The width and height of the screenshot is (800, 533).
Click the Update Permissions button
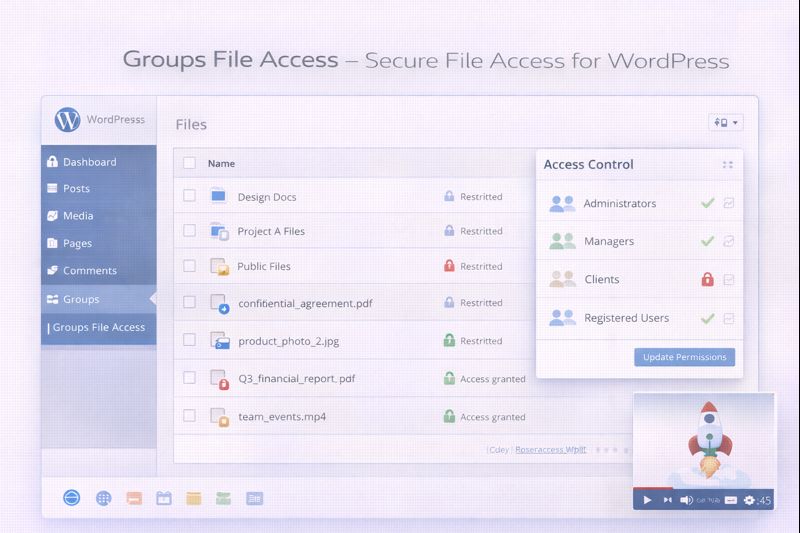coord(685,357)
